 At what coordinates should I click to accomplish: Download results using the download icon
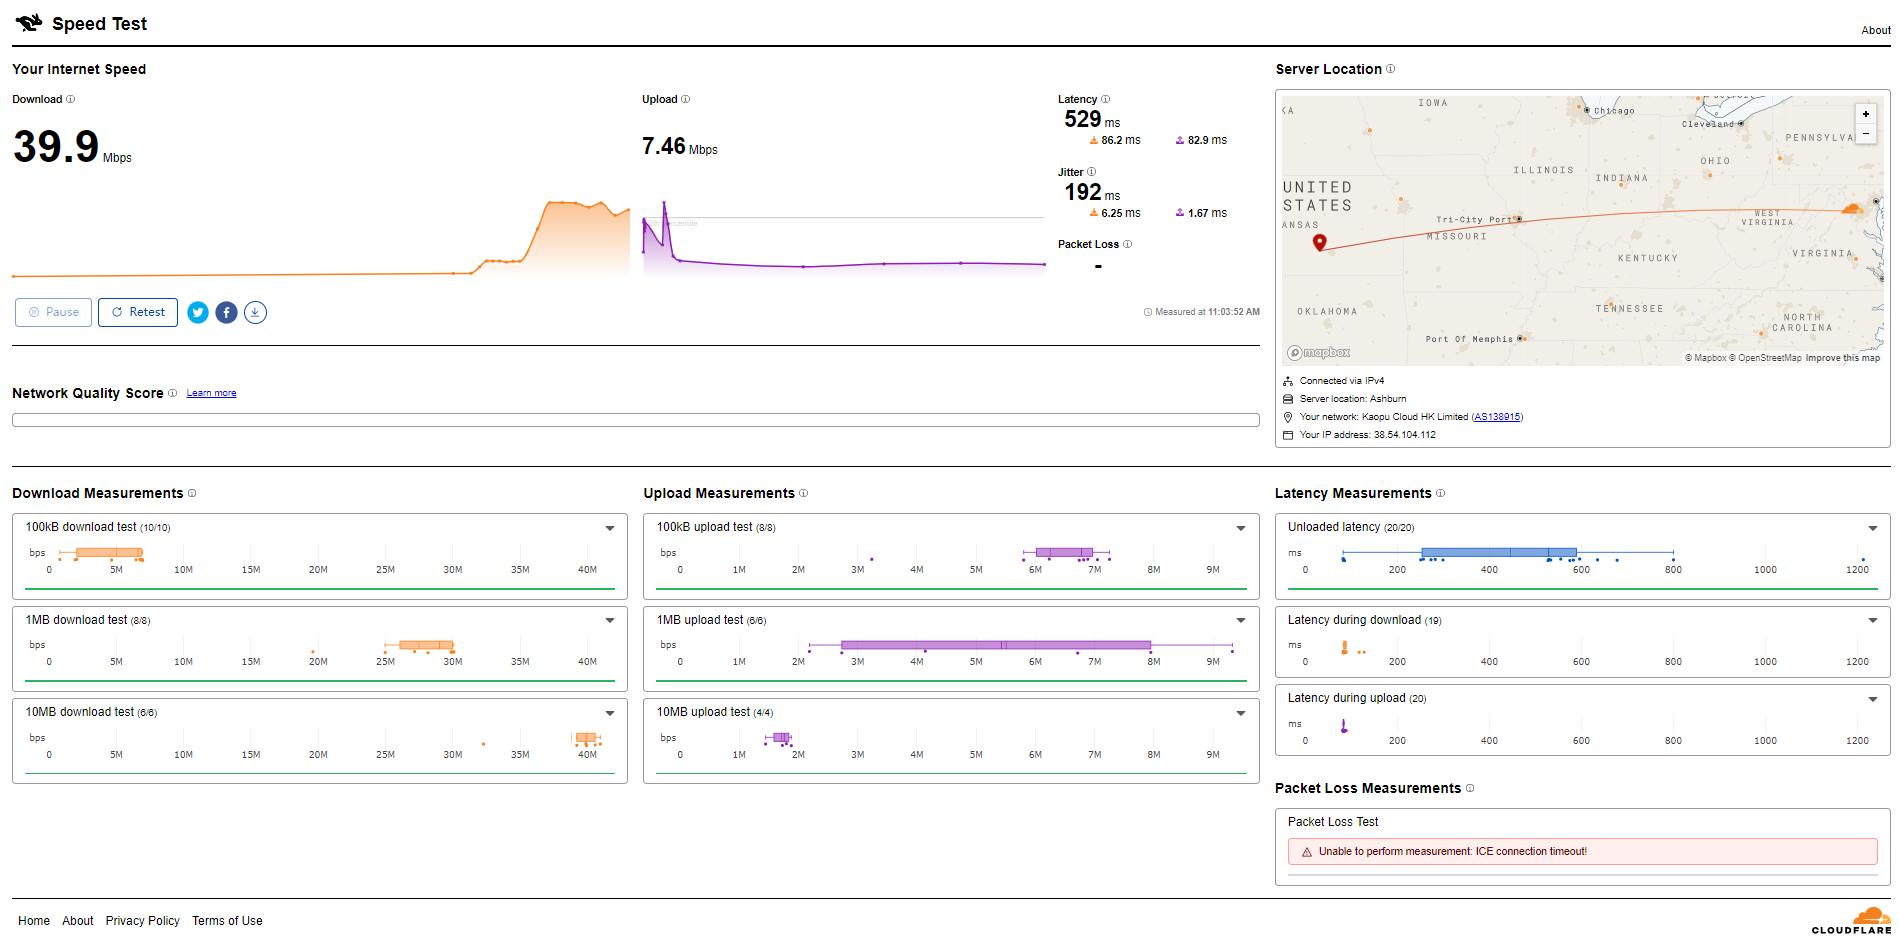256,313
